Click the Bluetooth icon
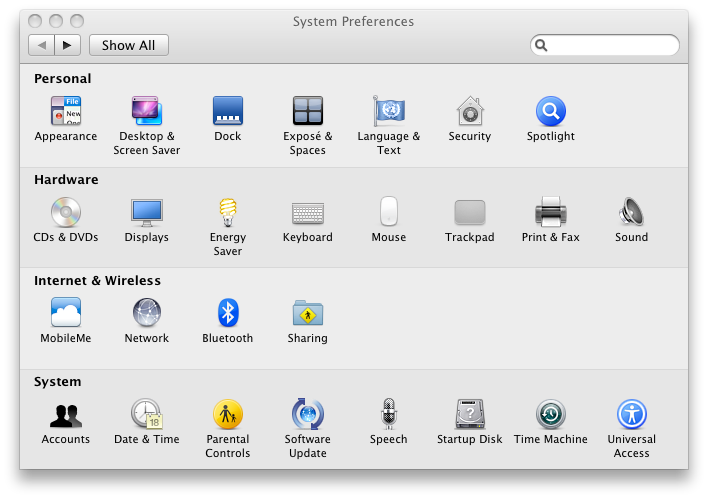Screen dimensions: 708x499 [228, 313]
